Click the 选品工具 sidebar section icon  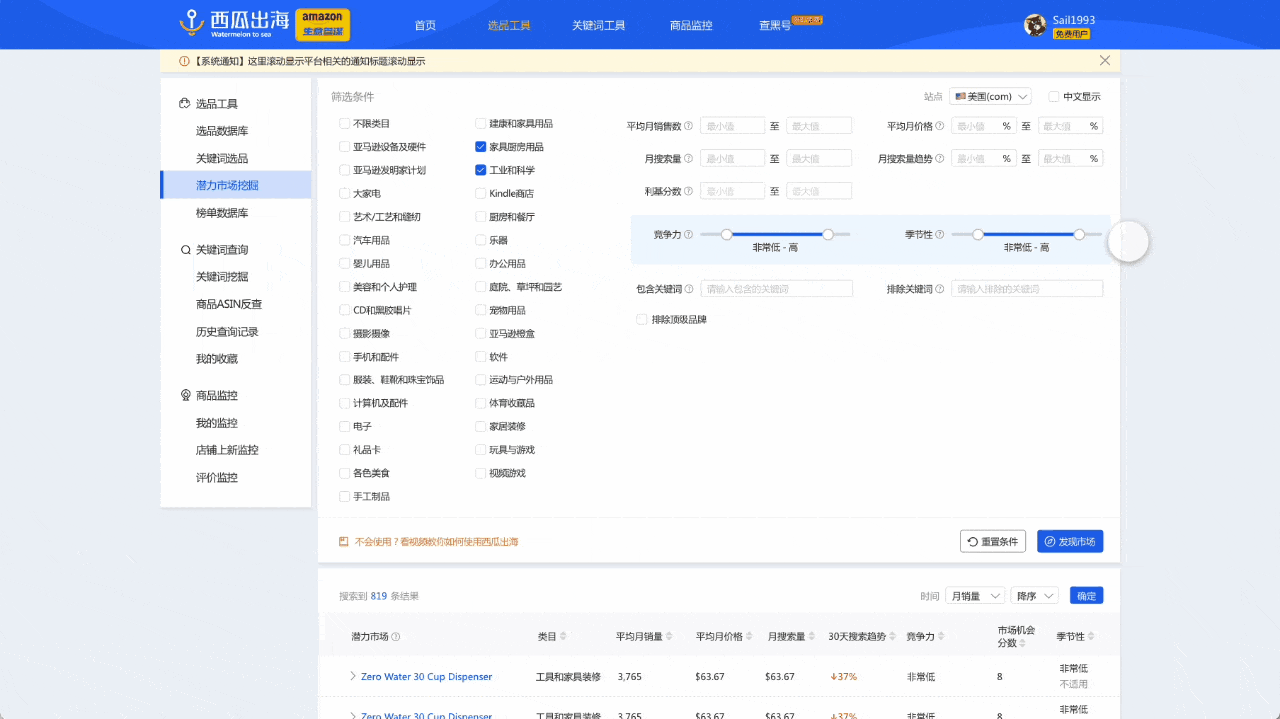pos(185,103)
